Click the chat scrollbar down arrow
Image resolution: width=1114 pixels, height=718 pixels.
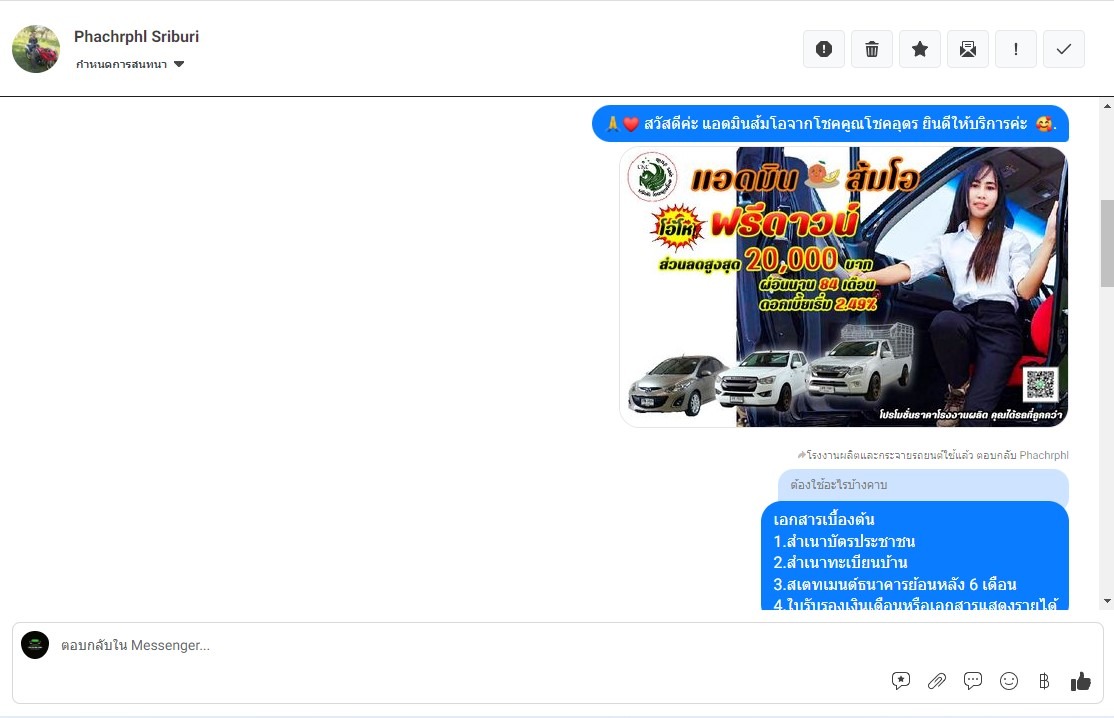[x=1107, y=602]
